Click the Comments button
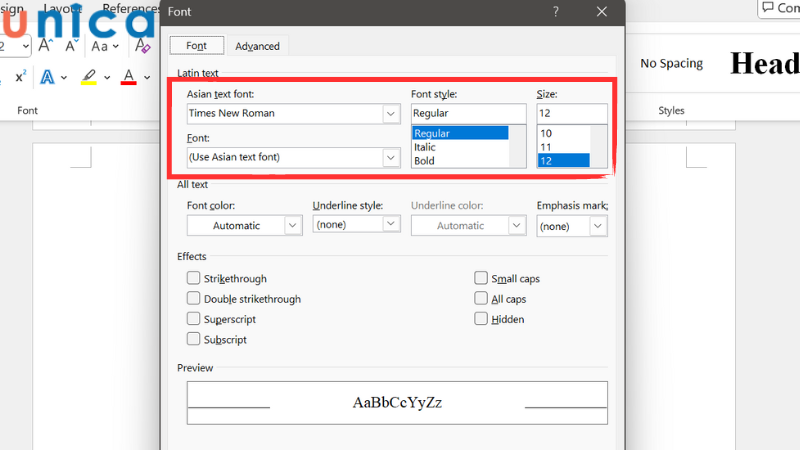The width and height of the screenshot is (800, 450). 780,8
